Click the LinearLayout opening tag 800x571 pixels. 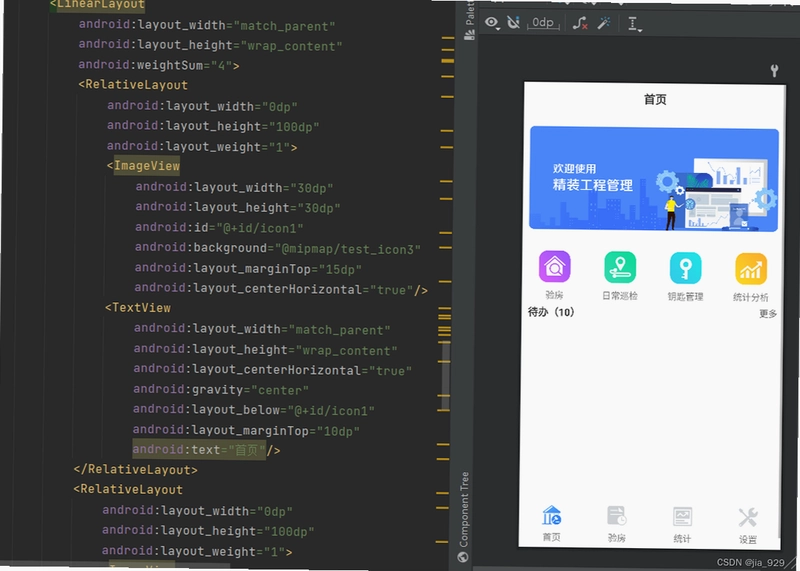coord(97,5)
